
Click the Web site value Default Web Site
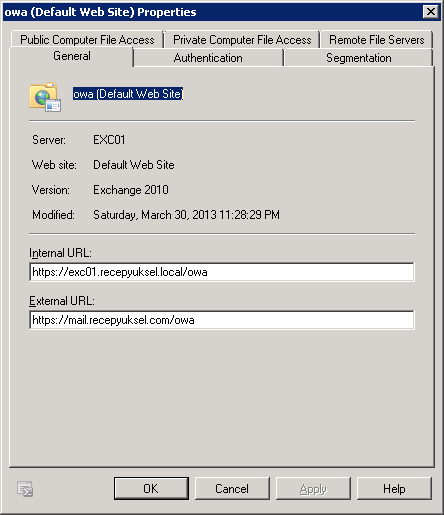(134, 165)
